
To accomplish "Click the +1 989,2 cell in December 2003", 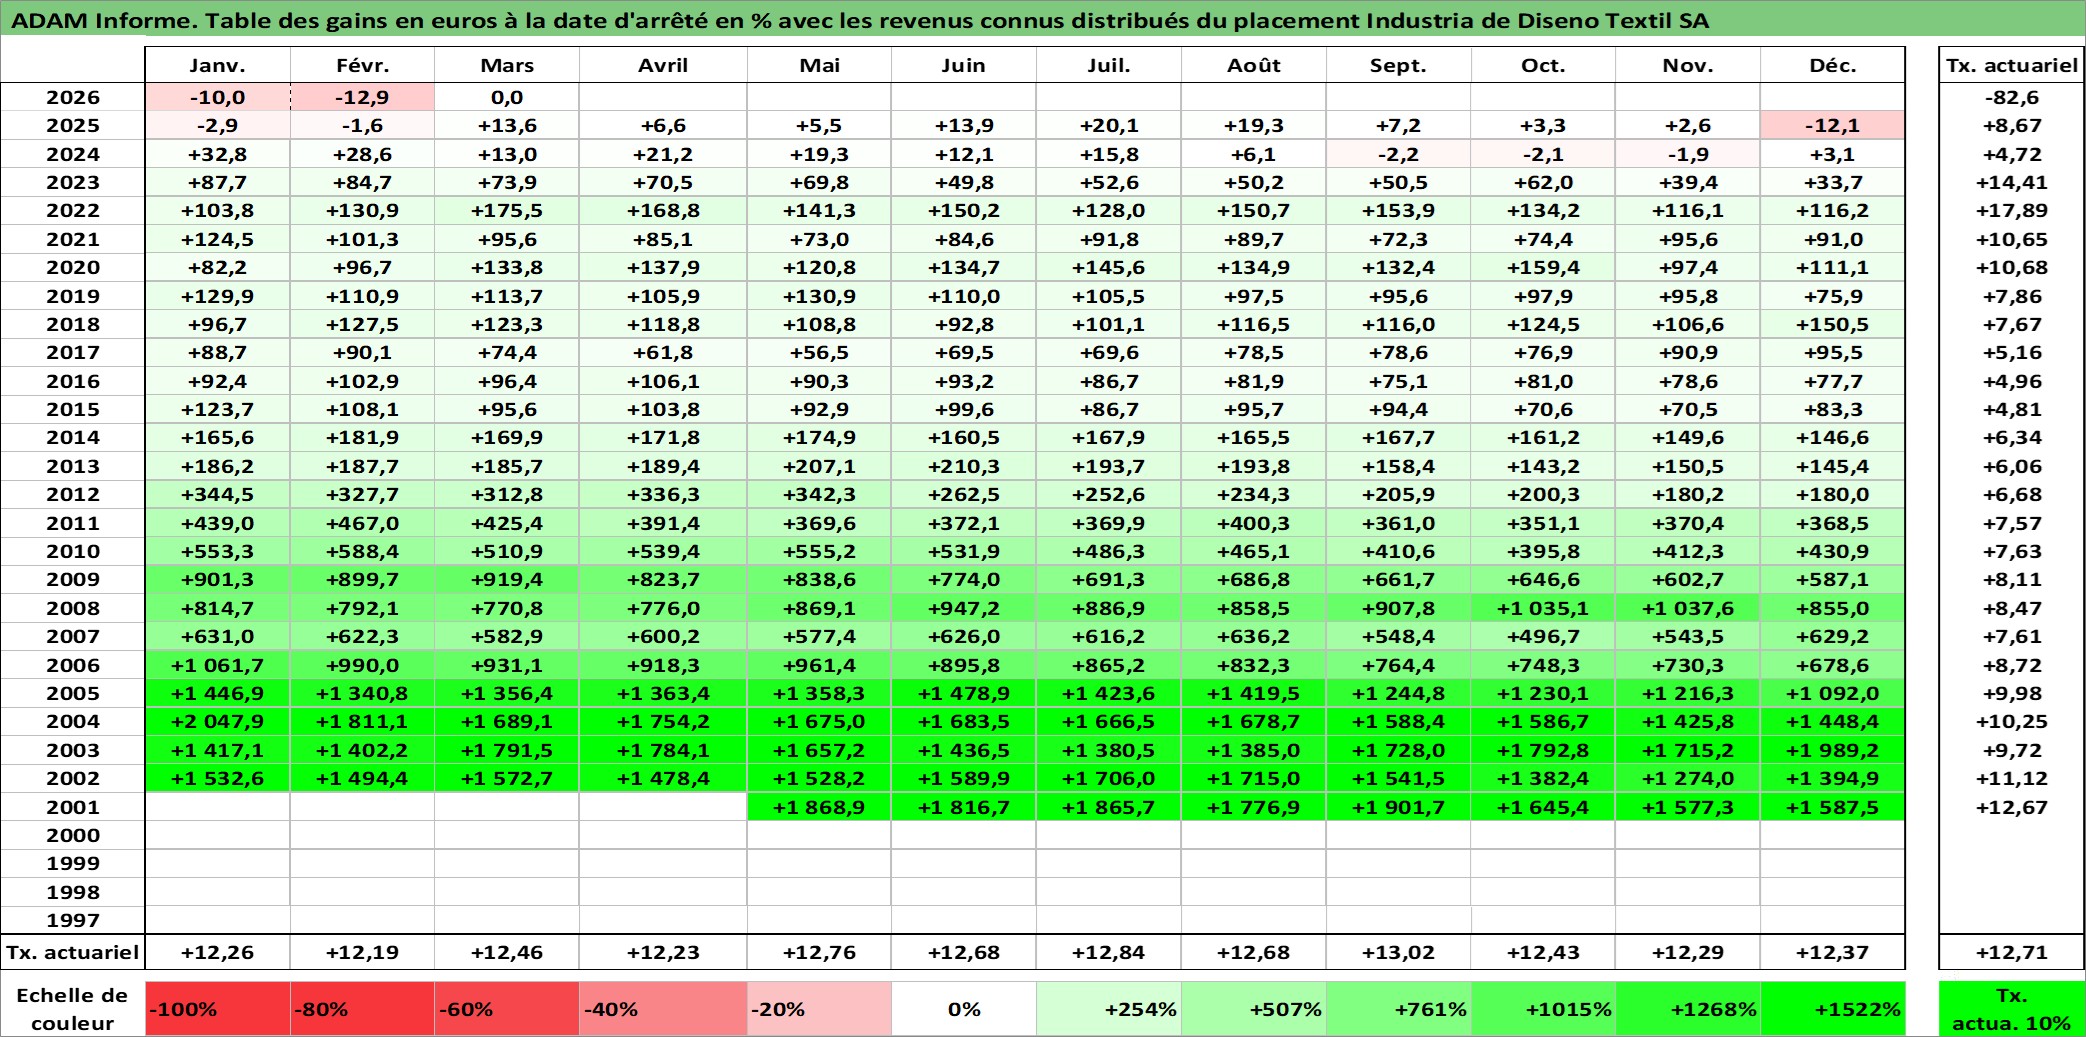I will pyautogui.click(x=1832, y=750).
